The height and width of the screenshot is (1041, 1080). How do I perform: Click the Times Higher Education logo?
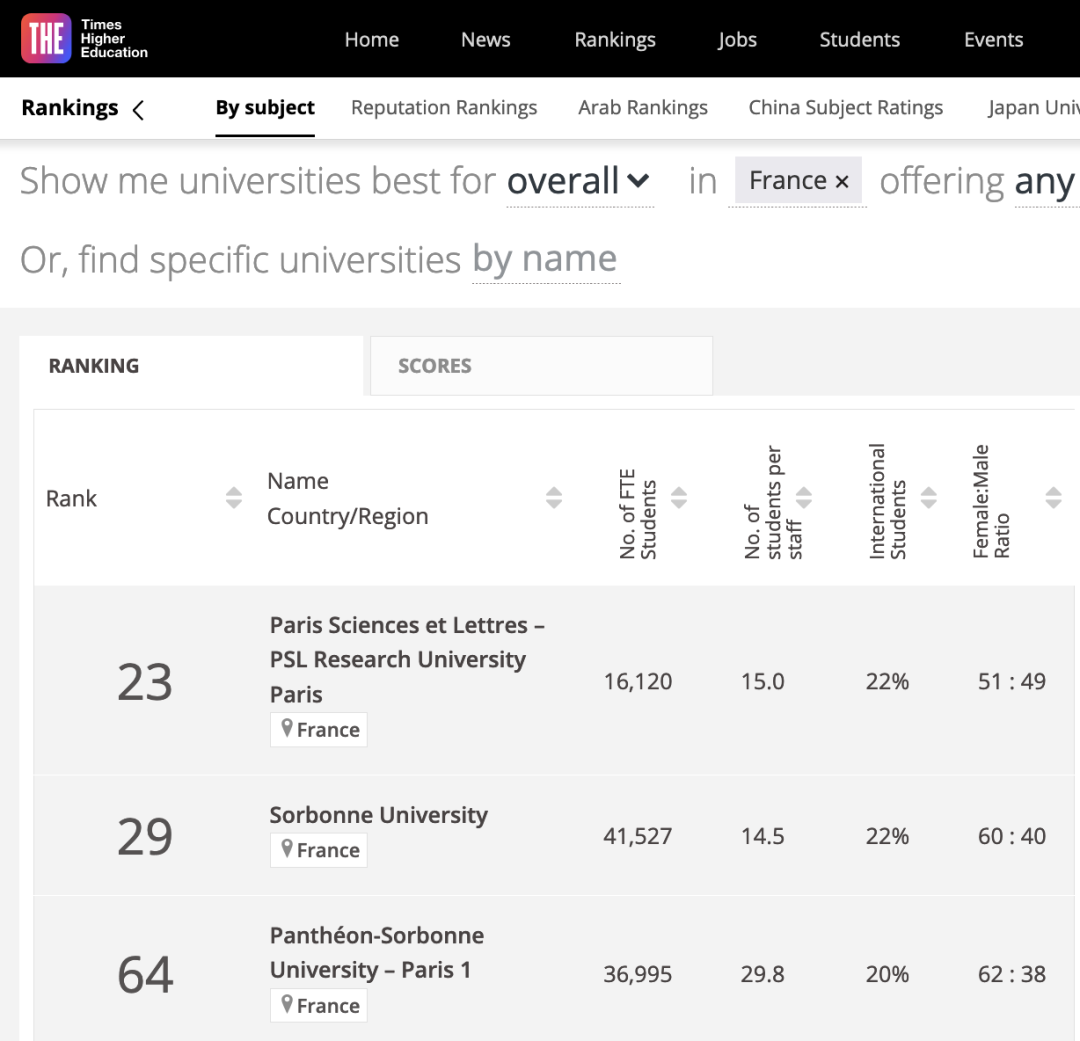click(84, 39)
